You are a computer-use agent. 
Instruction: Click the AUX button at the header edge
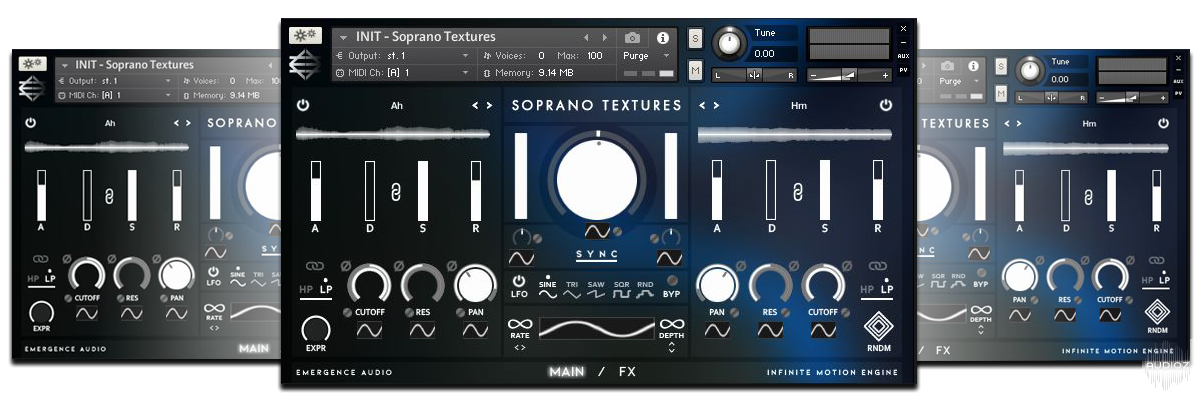903,56
